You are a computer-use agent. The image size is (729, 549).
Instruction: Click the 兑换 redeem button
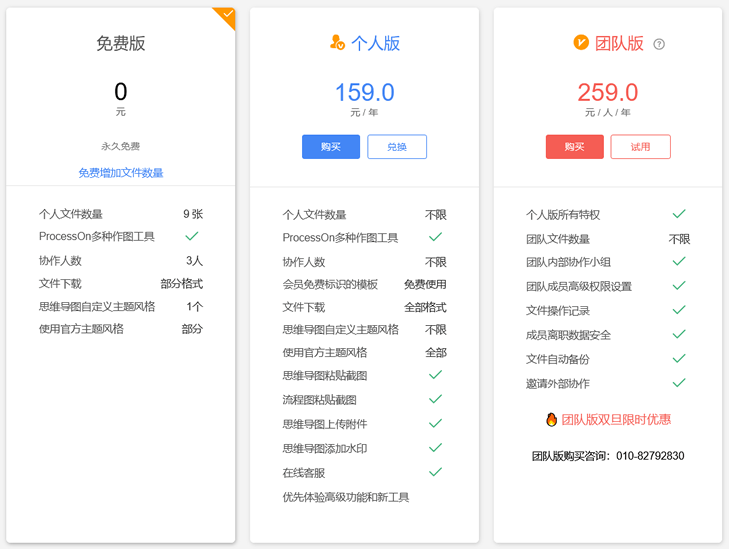[x=397, y=147]
